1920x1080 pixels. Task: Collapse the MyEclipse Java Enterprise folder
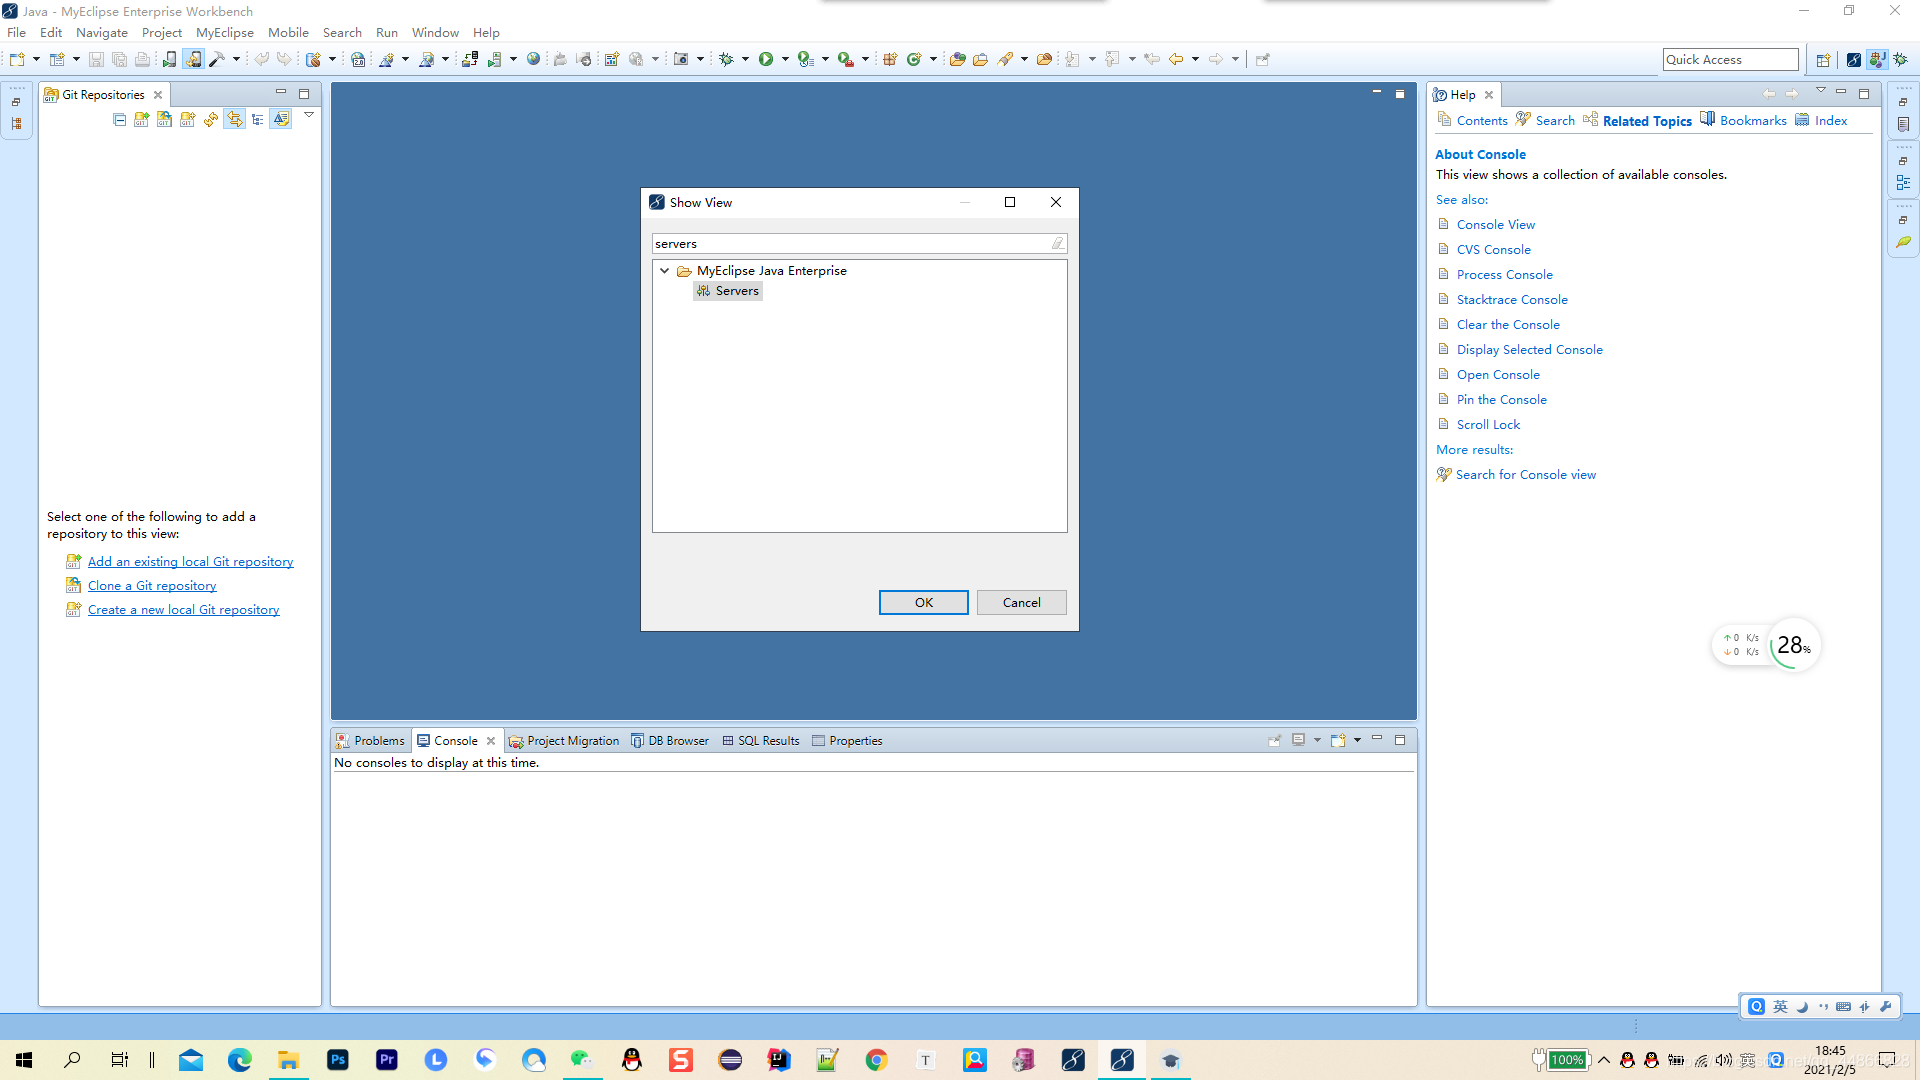664,271
